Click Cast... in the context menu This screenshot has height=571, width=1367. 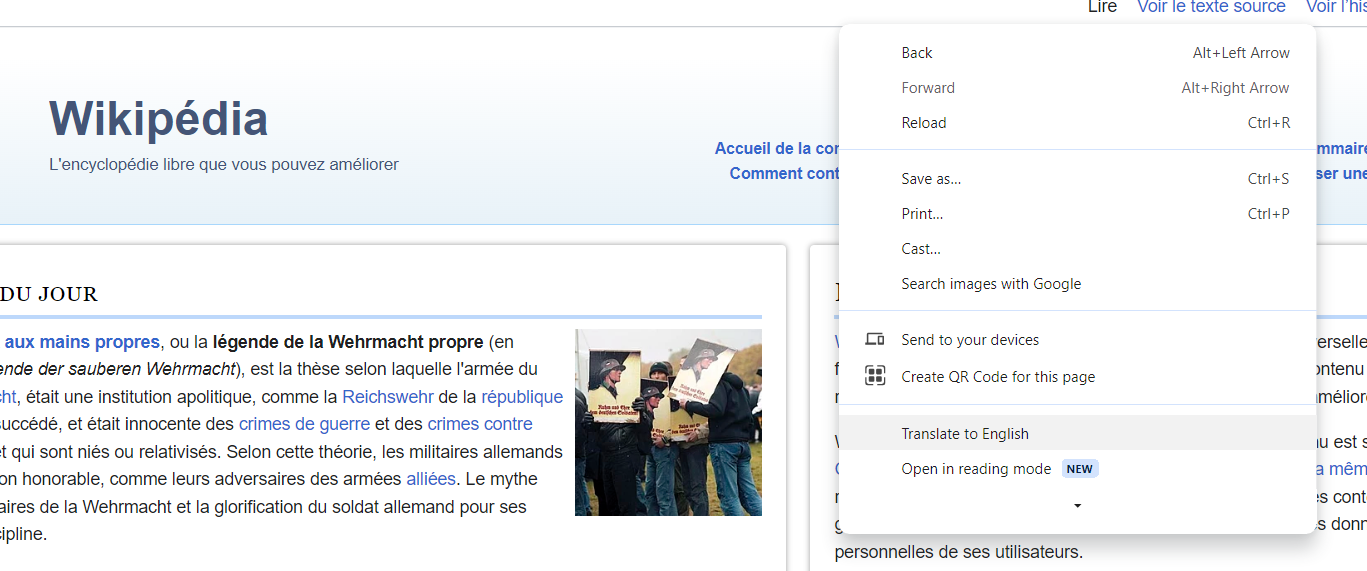921,249
